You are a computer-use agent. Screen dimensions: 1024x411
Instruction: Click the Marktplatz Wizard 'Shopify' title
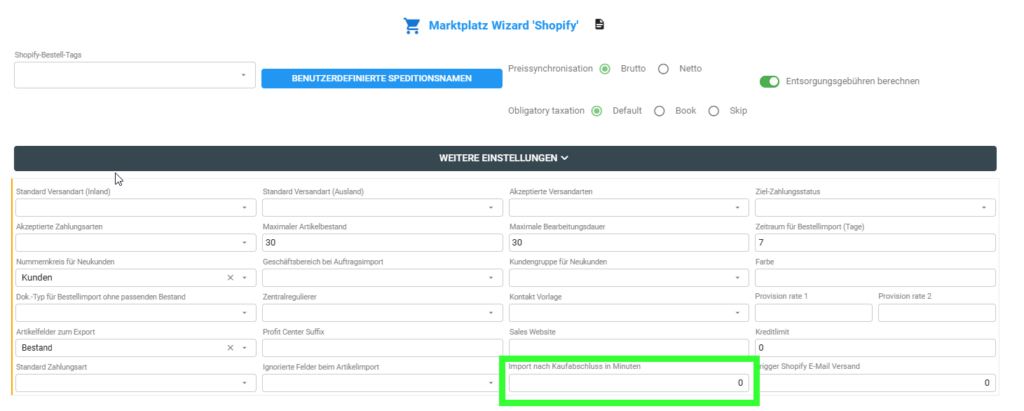pos(504,25)
